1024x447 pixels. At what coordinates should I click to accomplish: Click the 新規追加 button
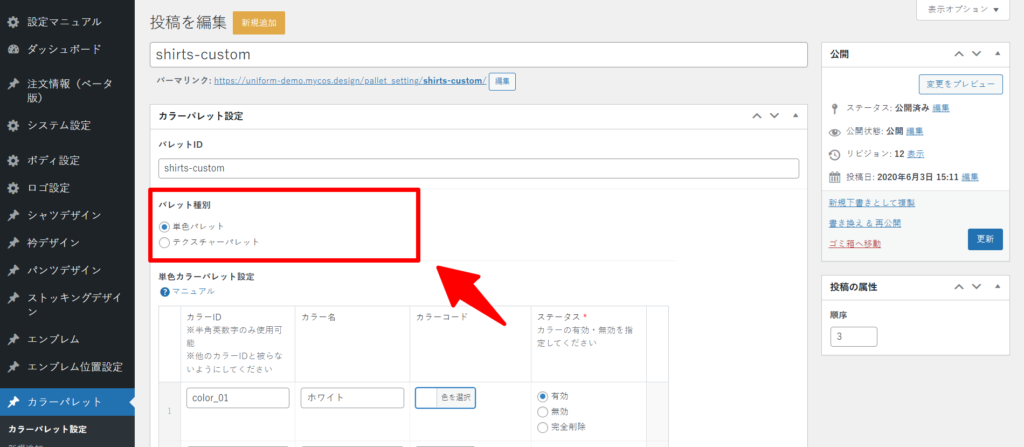(x=259, y=22)
